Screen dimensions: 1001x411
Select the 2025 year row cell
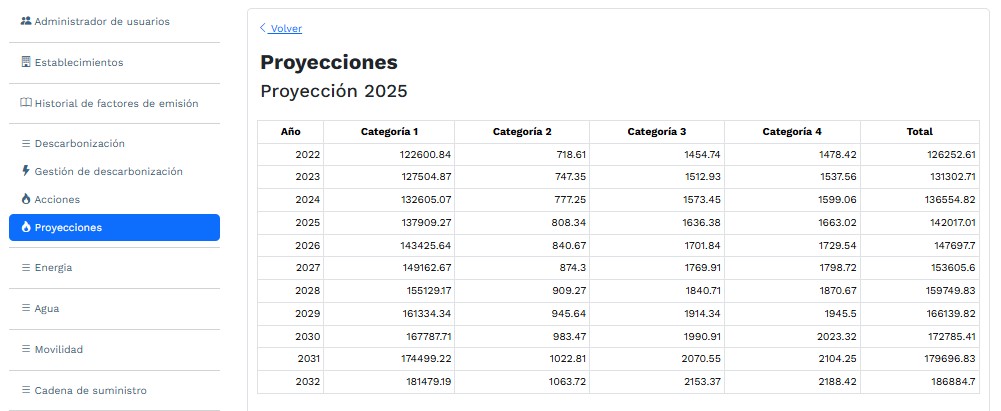[x=290, y=223]
